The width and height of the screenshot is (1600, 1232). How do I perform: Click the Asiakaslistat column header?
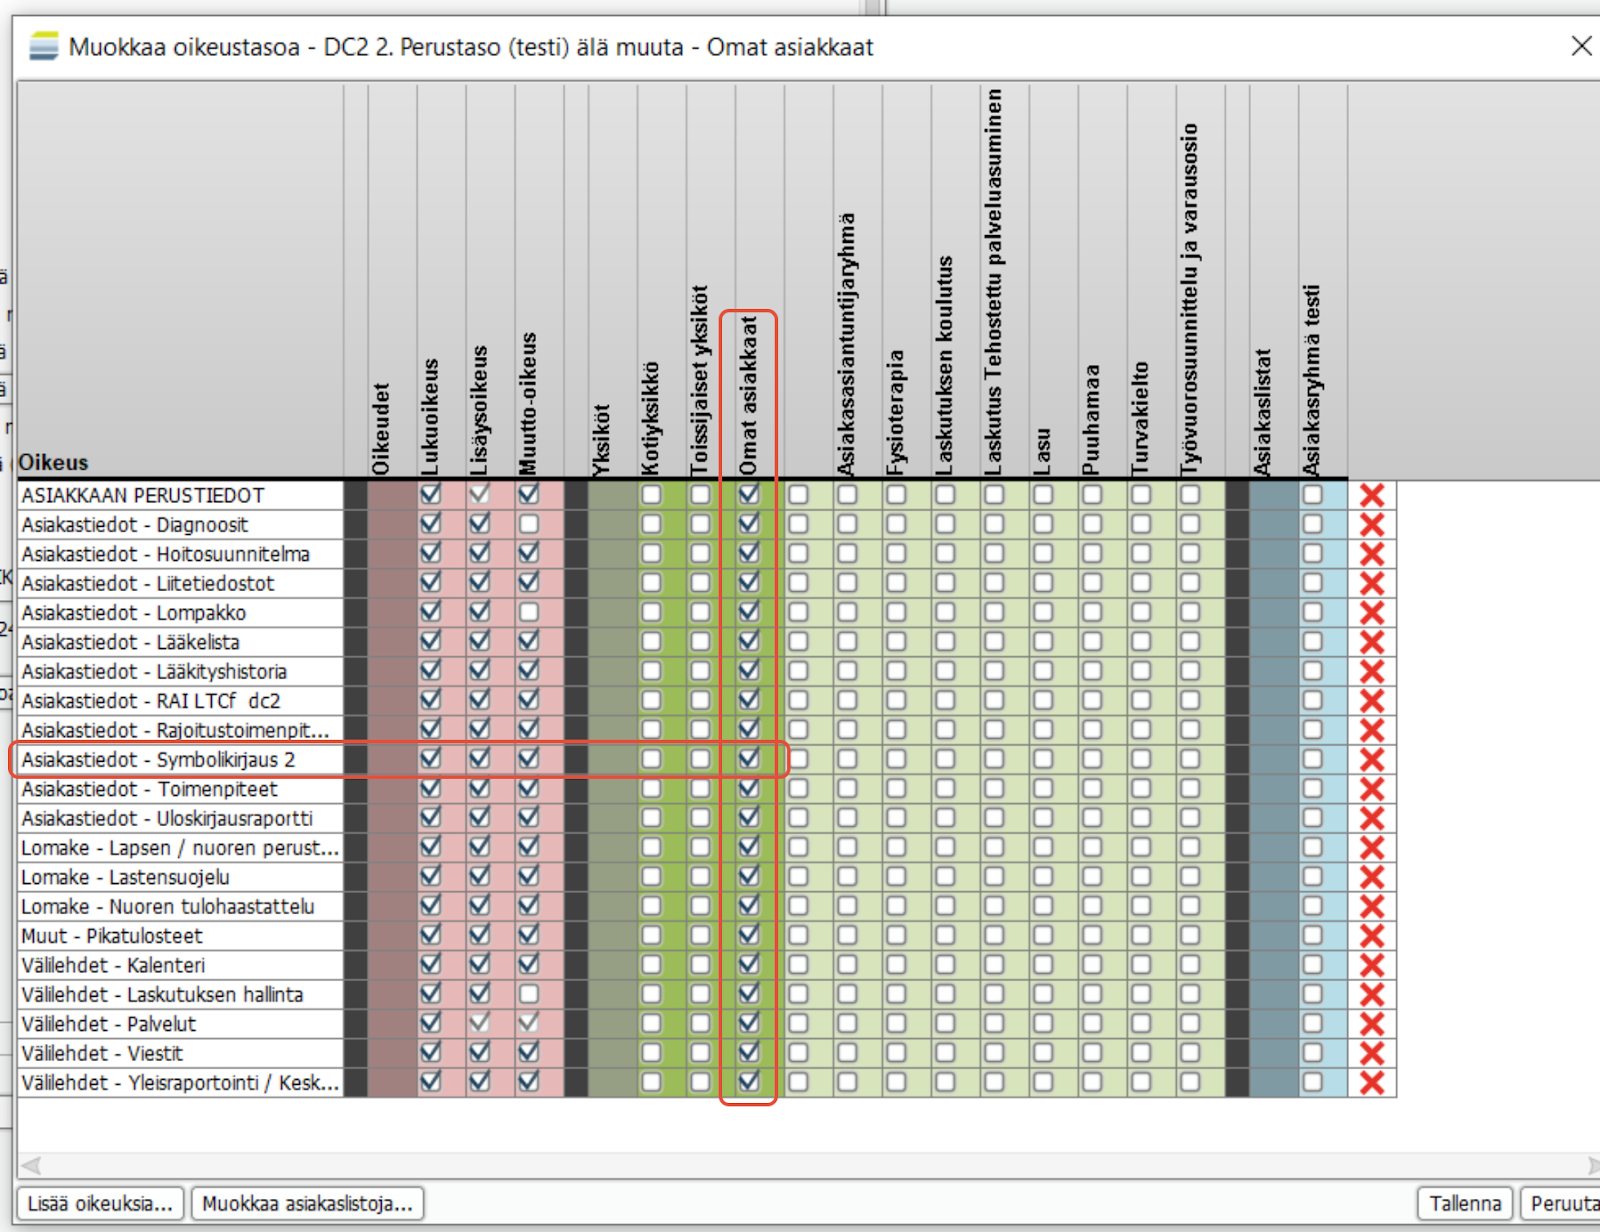pyautogui.click(x=1262, y=412)
